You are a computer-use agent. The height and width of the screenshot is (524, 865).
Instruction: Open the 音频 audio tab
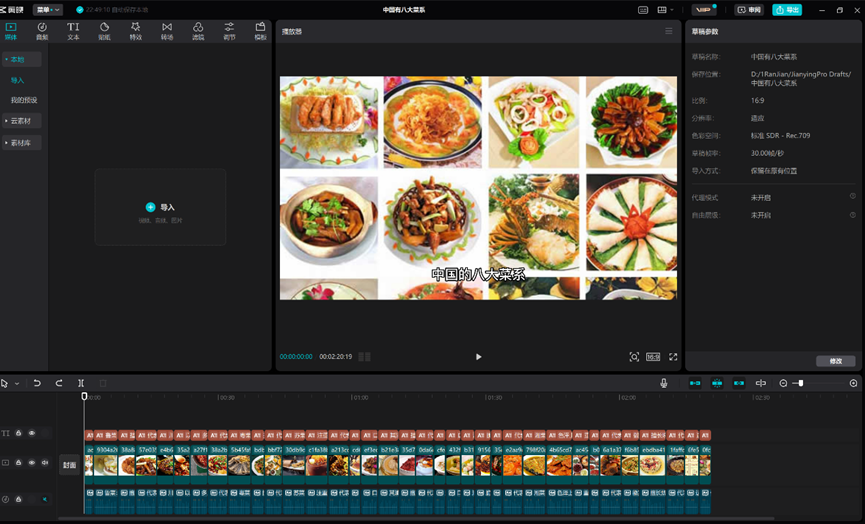(42, 31)
